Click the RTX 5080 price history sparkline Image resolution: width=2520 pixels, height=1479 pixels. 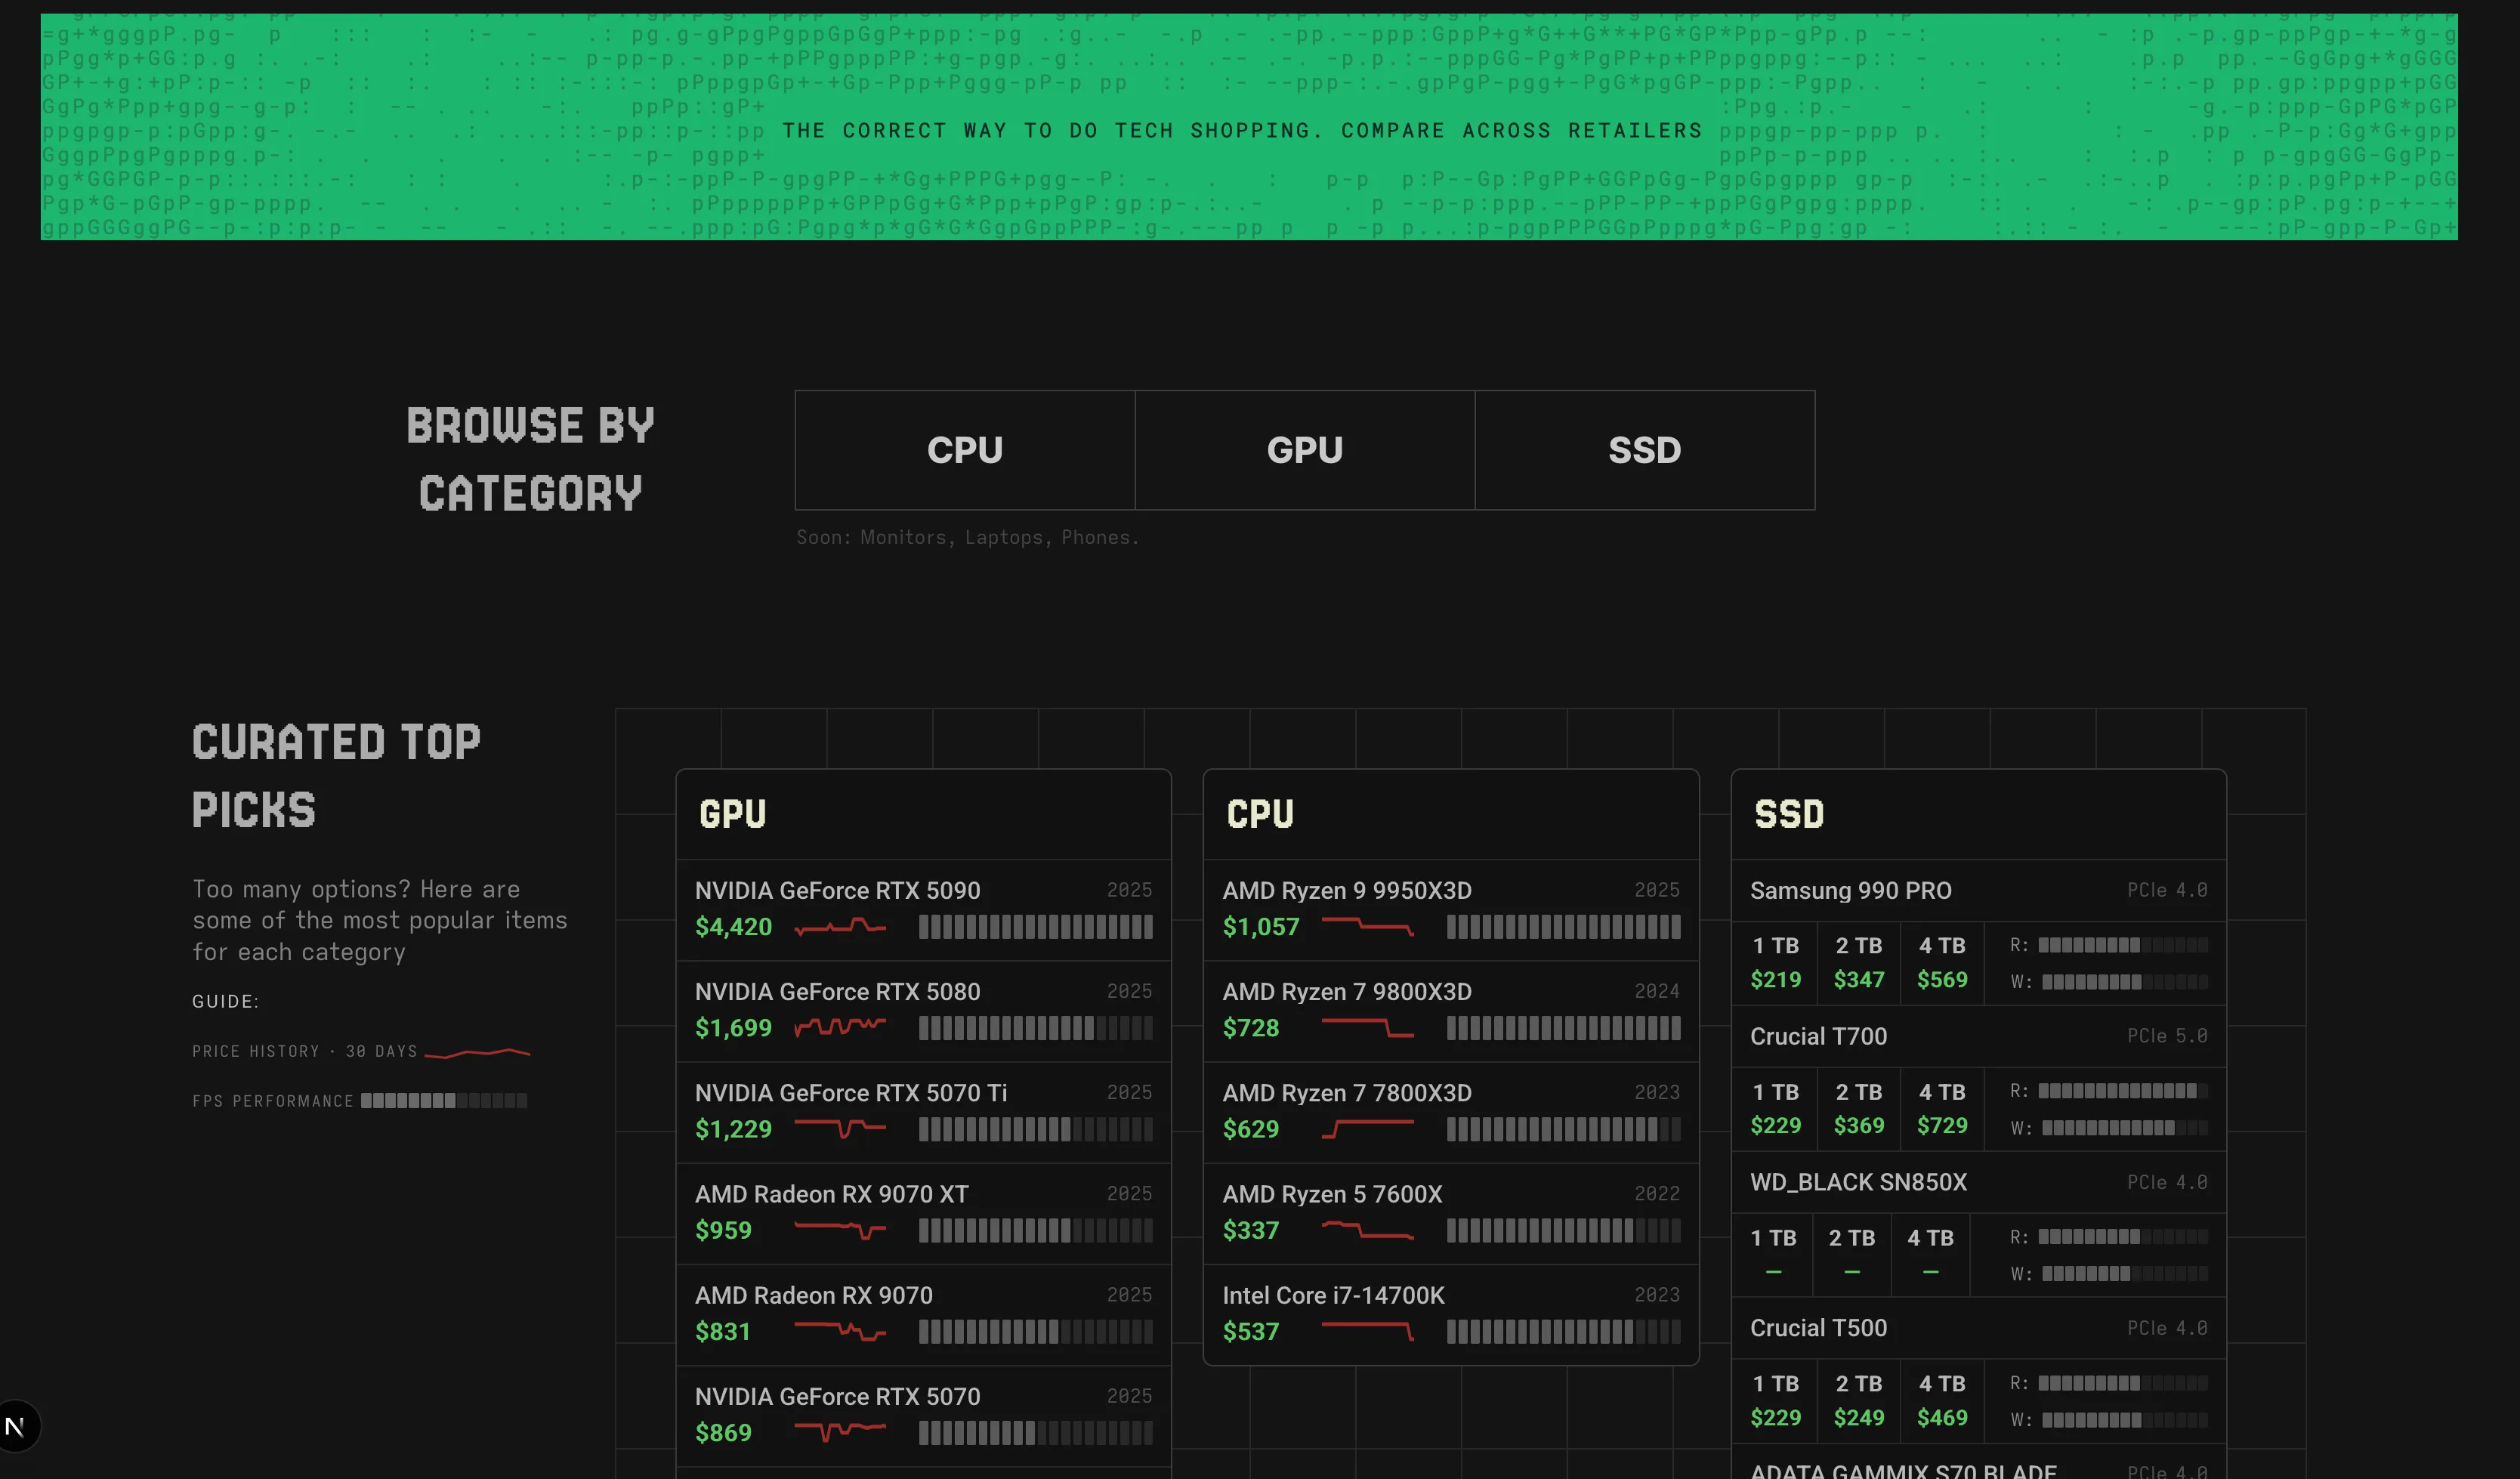[x=840, y=1027]
